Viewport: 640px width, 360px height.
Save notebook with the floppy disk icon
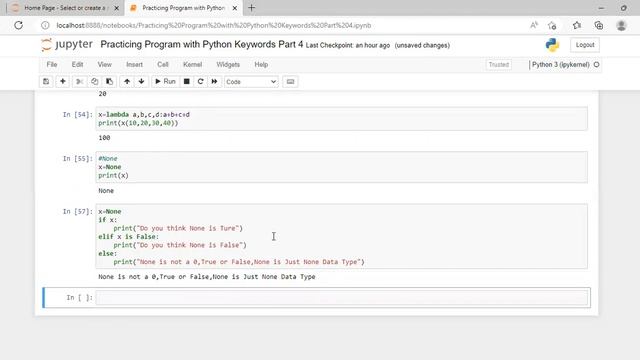coord(46,82)
